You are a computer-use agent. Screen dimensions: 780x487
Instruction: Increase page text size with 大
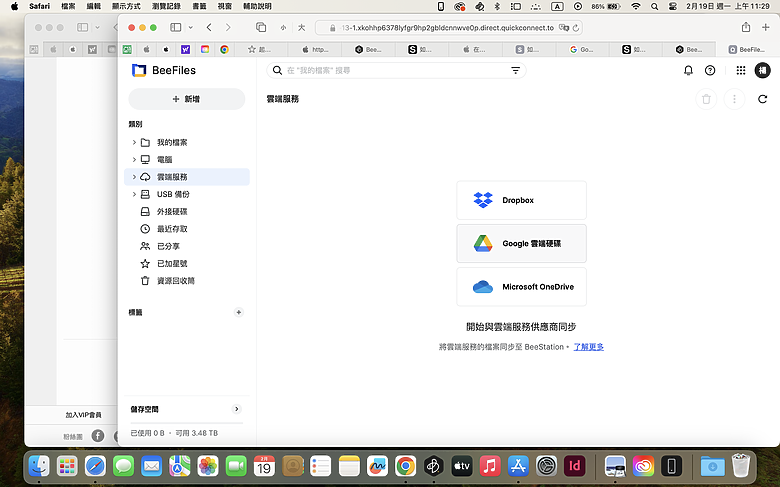(301, 28)
